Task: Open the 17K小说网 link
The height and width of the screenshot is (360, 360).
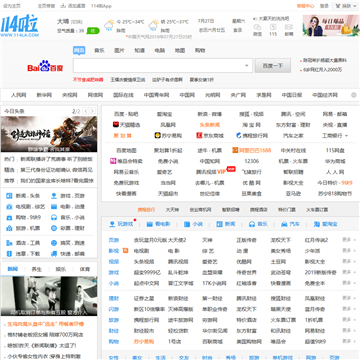Action: [214, 283]
